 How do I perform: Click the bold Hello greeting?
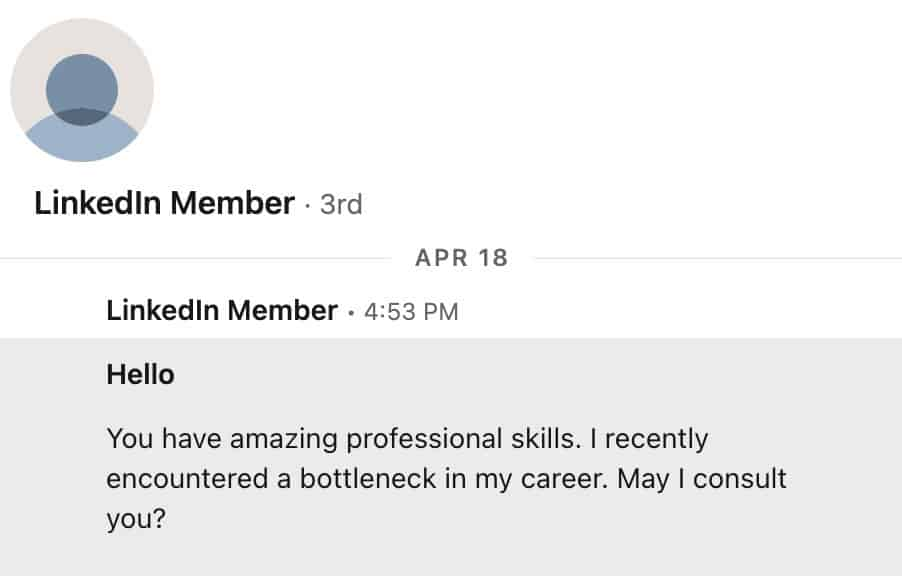pyautogui.click(x=140, y=375)
